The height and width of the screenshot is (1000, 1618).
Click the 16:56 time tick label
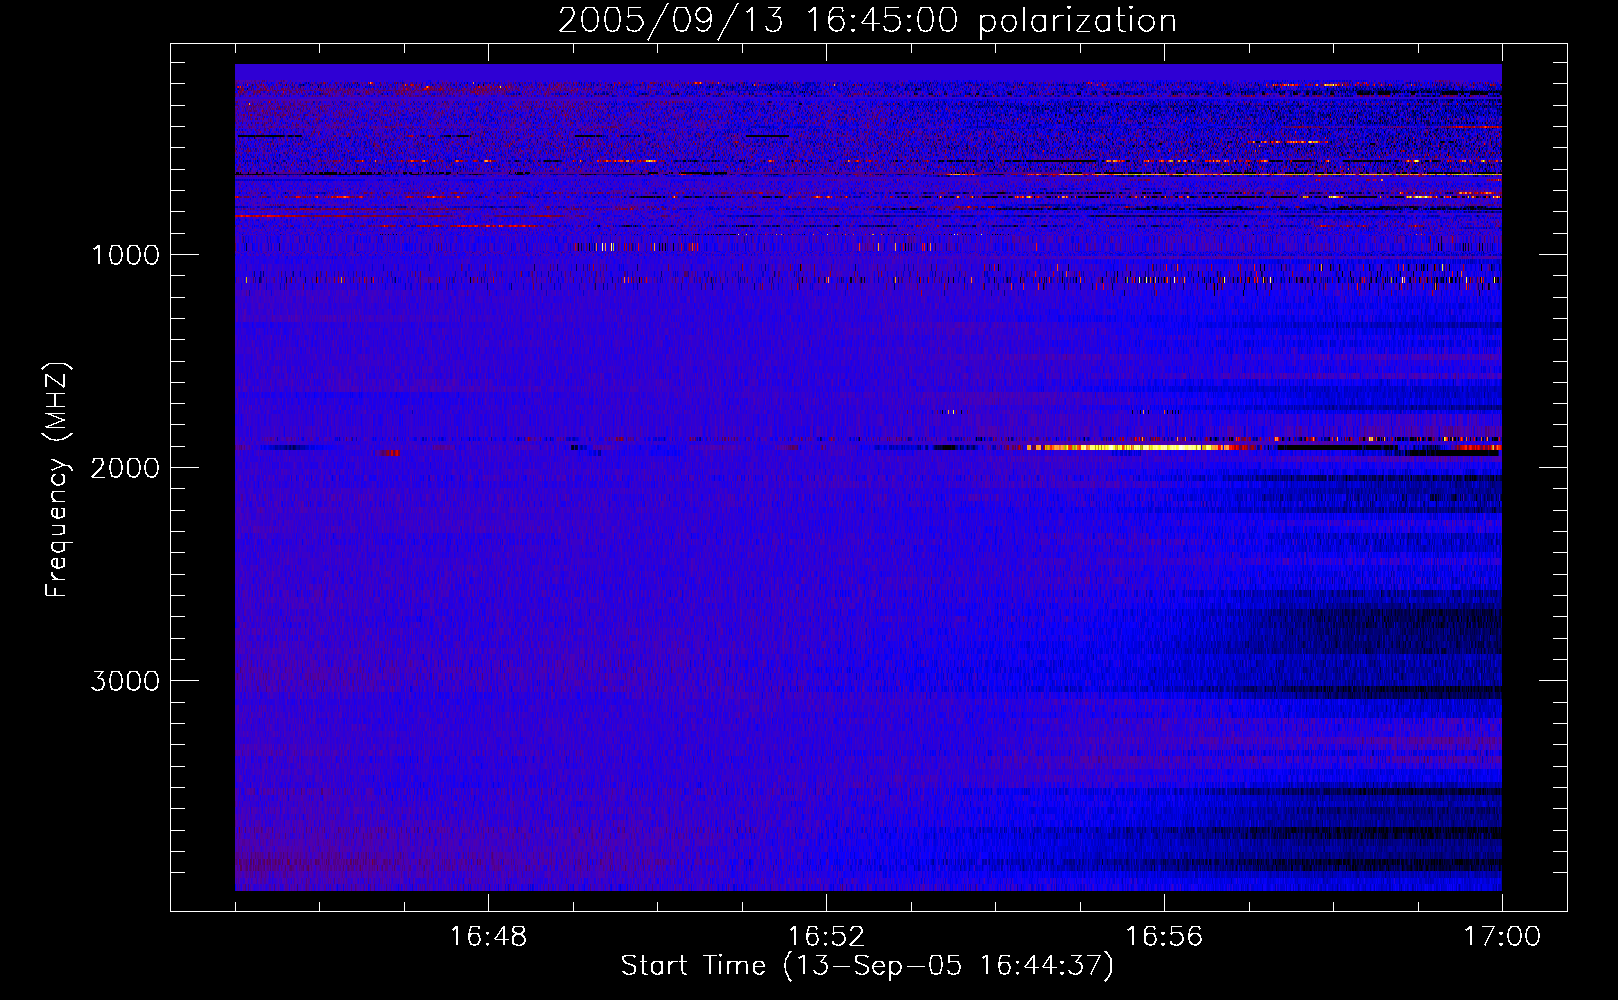(x=1164, y=937)
